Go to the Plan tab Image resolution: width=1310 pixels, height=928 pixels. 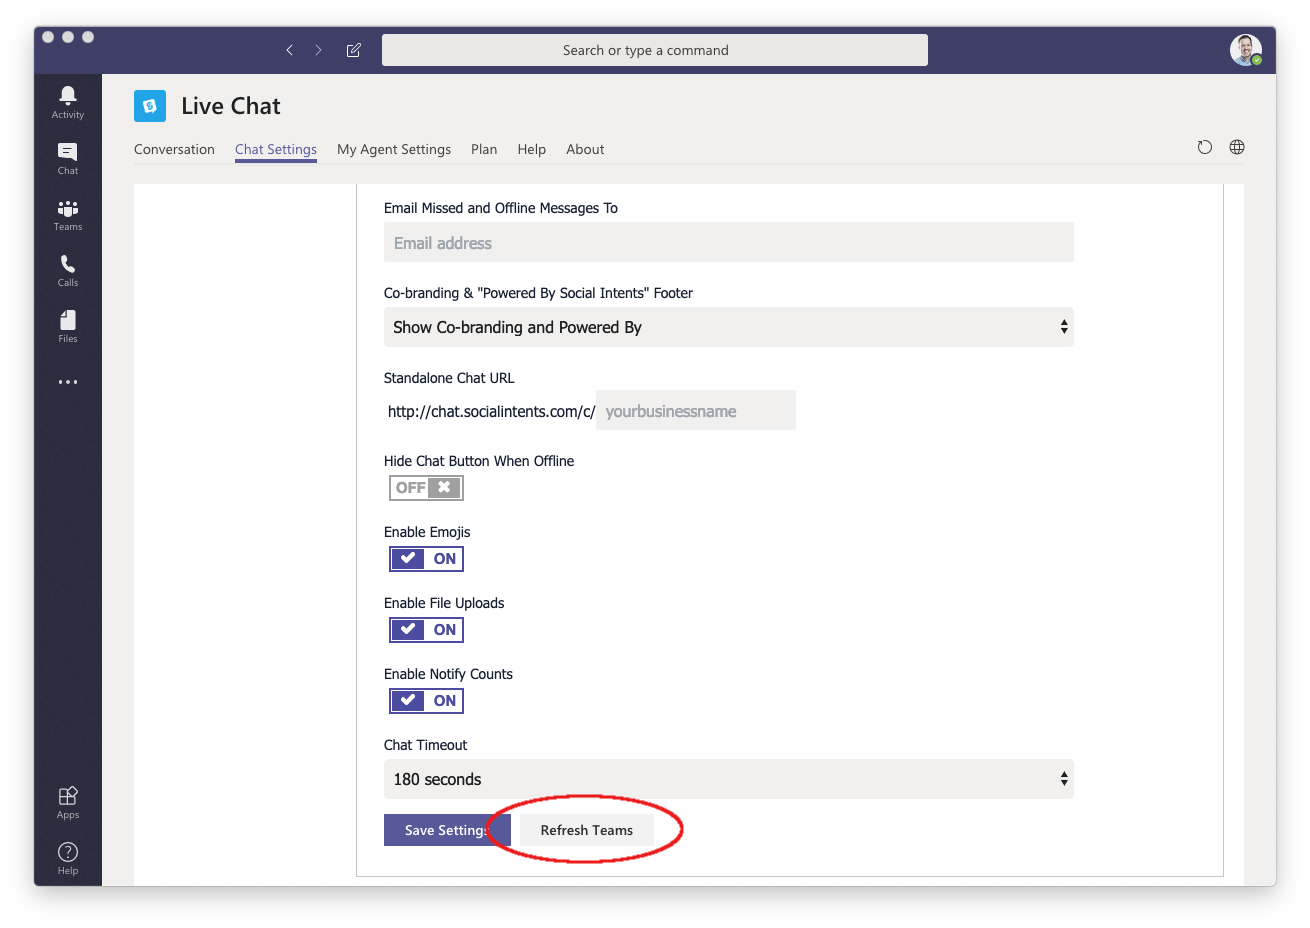pyautogui.click(x=484, y=149)
